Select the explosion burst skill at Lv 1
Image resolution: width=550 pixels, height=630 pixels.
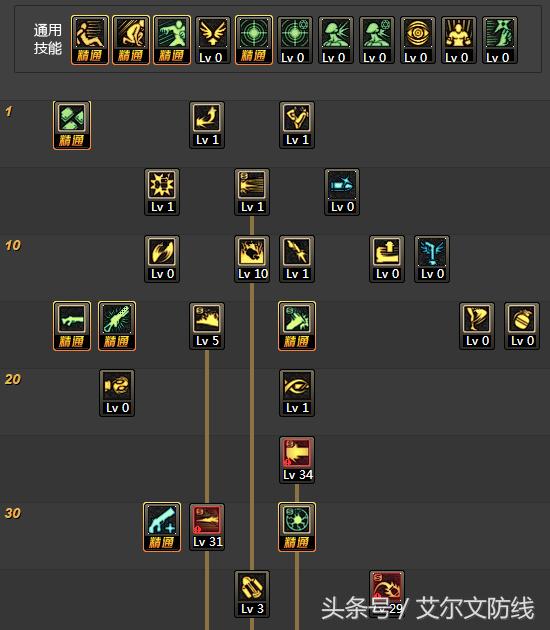(162, 192)
